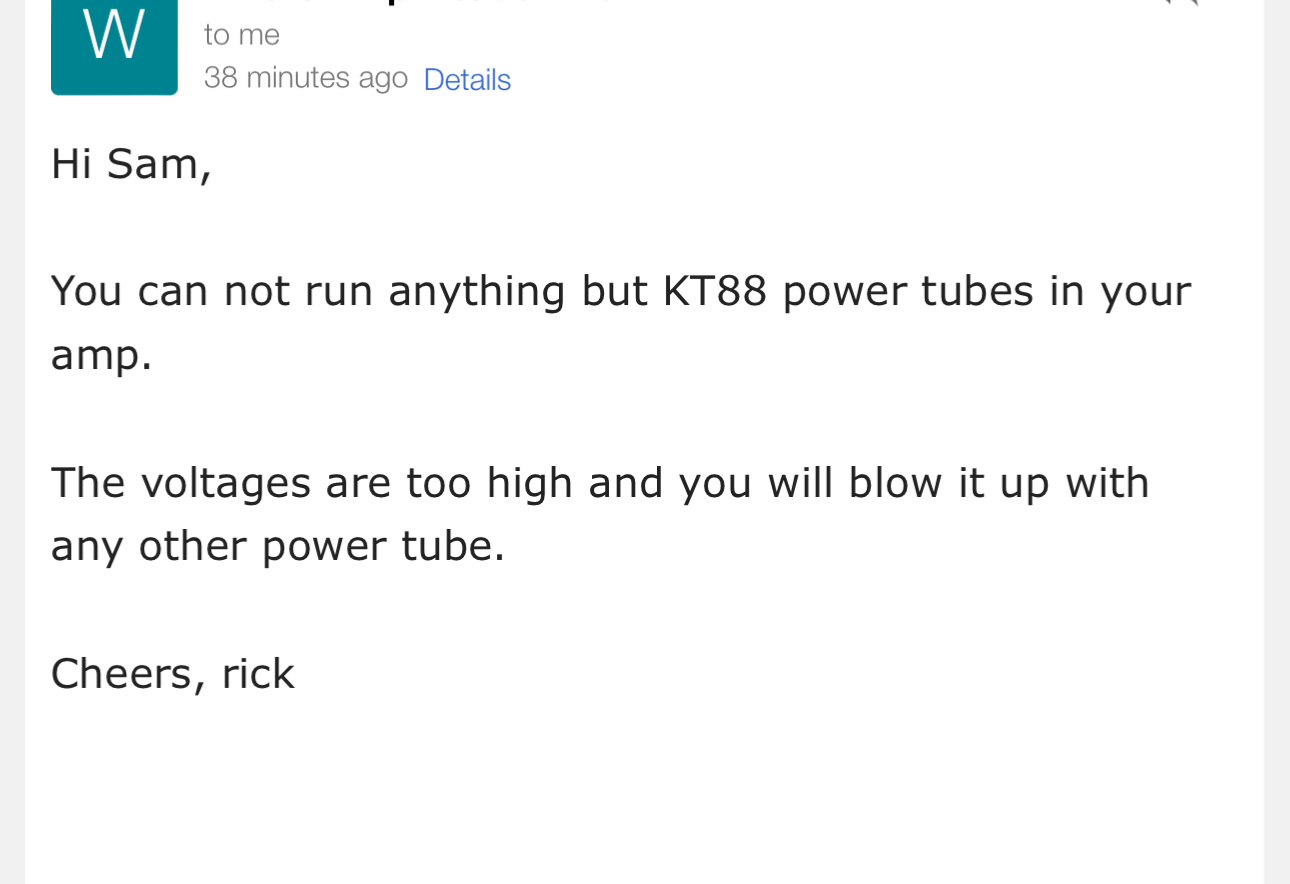Click the word "Cheers" in the signature
The width and height of the screenshot is (1290, 884).
[122, 674]
